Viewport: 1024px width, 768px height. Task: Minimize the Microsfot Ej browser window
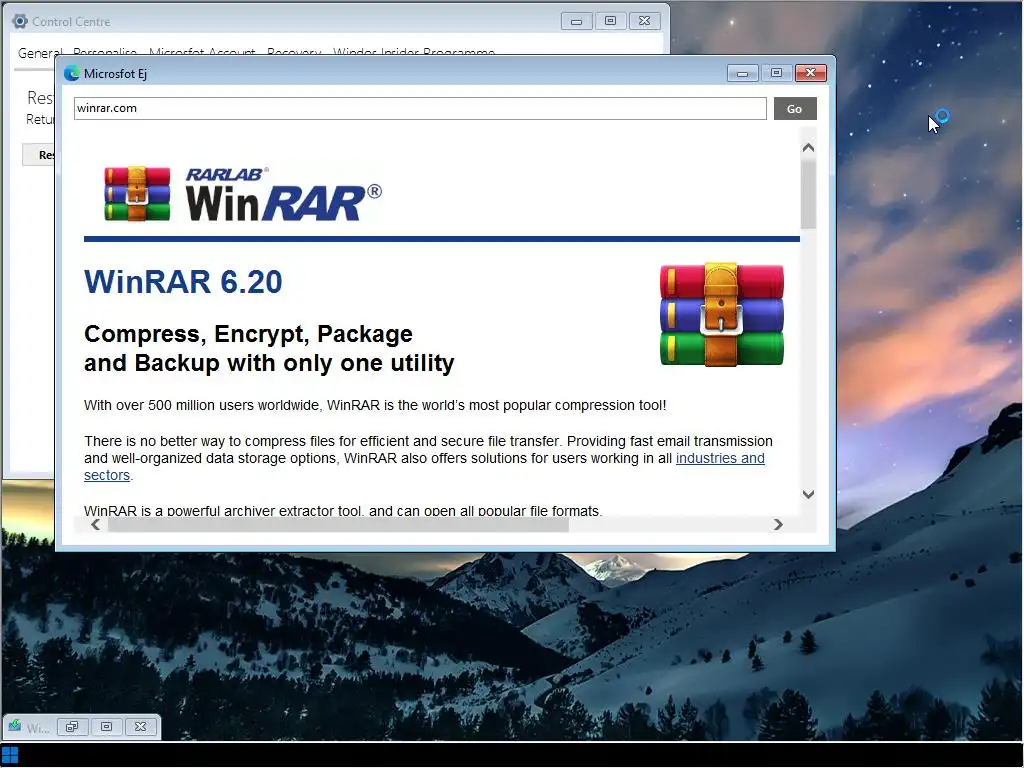pyautogui.click(x=743, y=73)
